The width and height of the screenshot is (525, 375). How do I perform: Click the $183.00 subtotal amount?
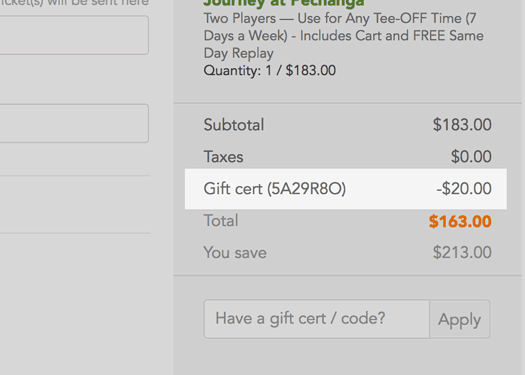[x=462, y=125]
